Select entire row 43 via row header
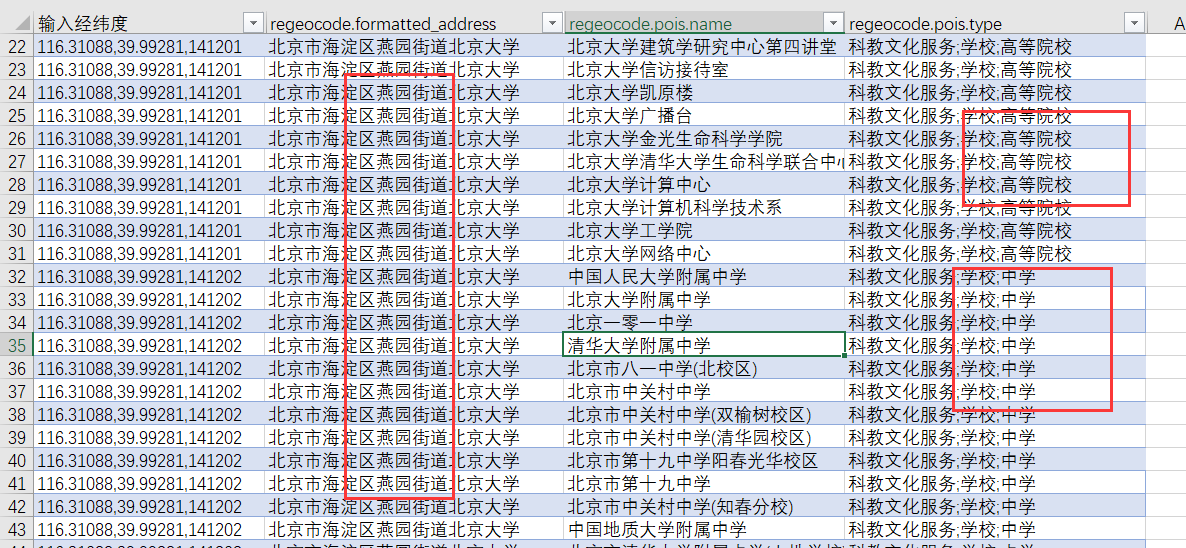Image resolution: width=1186 pixels, height=548 pixels. click(17, 528)
